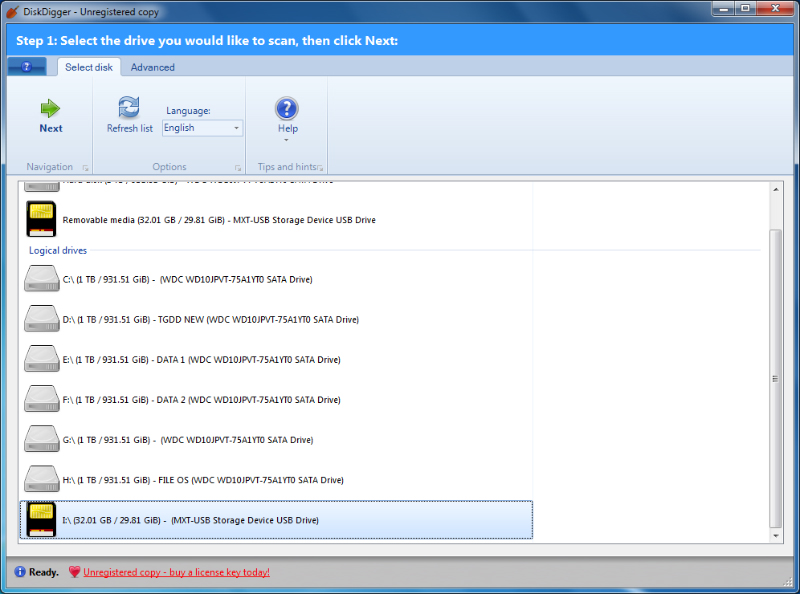Click the red heart icon in status bar
The image size is (800, 594).
pyautogui.click(x=74, y=572)
